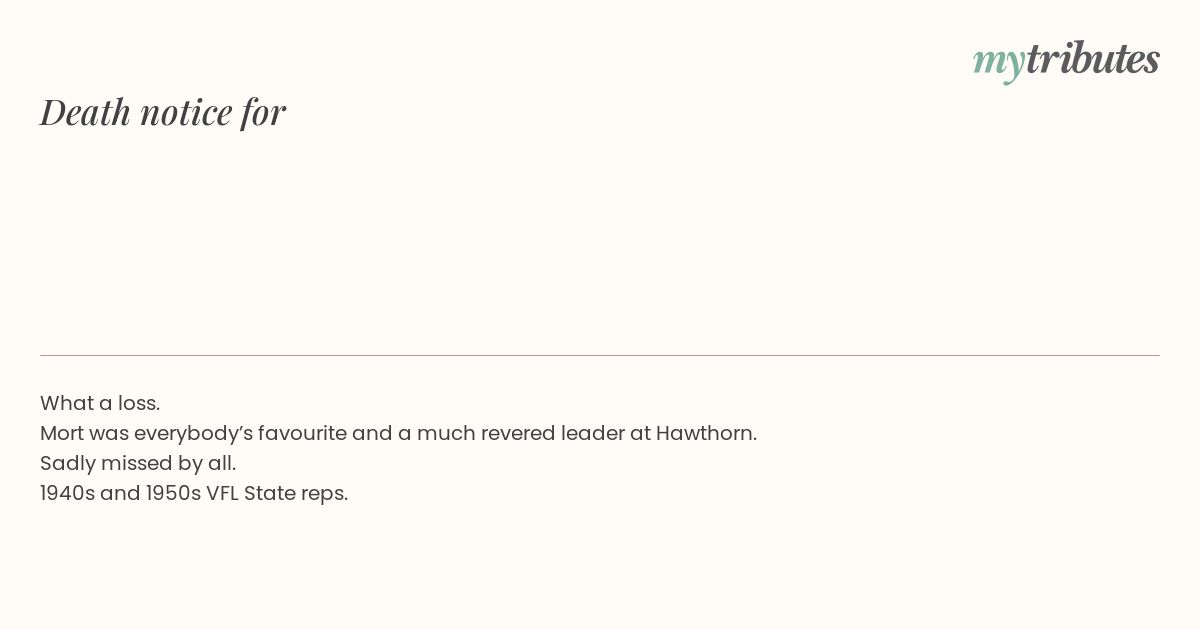The height and width of the screenshot is (630, 1200).
Task: Click the name "Mort" in the tribute
Action: (62, 433)
